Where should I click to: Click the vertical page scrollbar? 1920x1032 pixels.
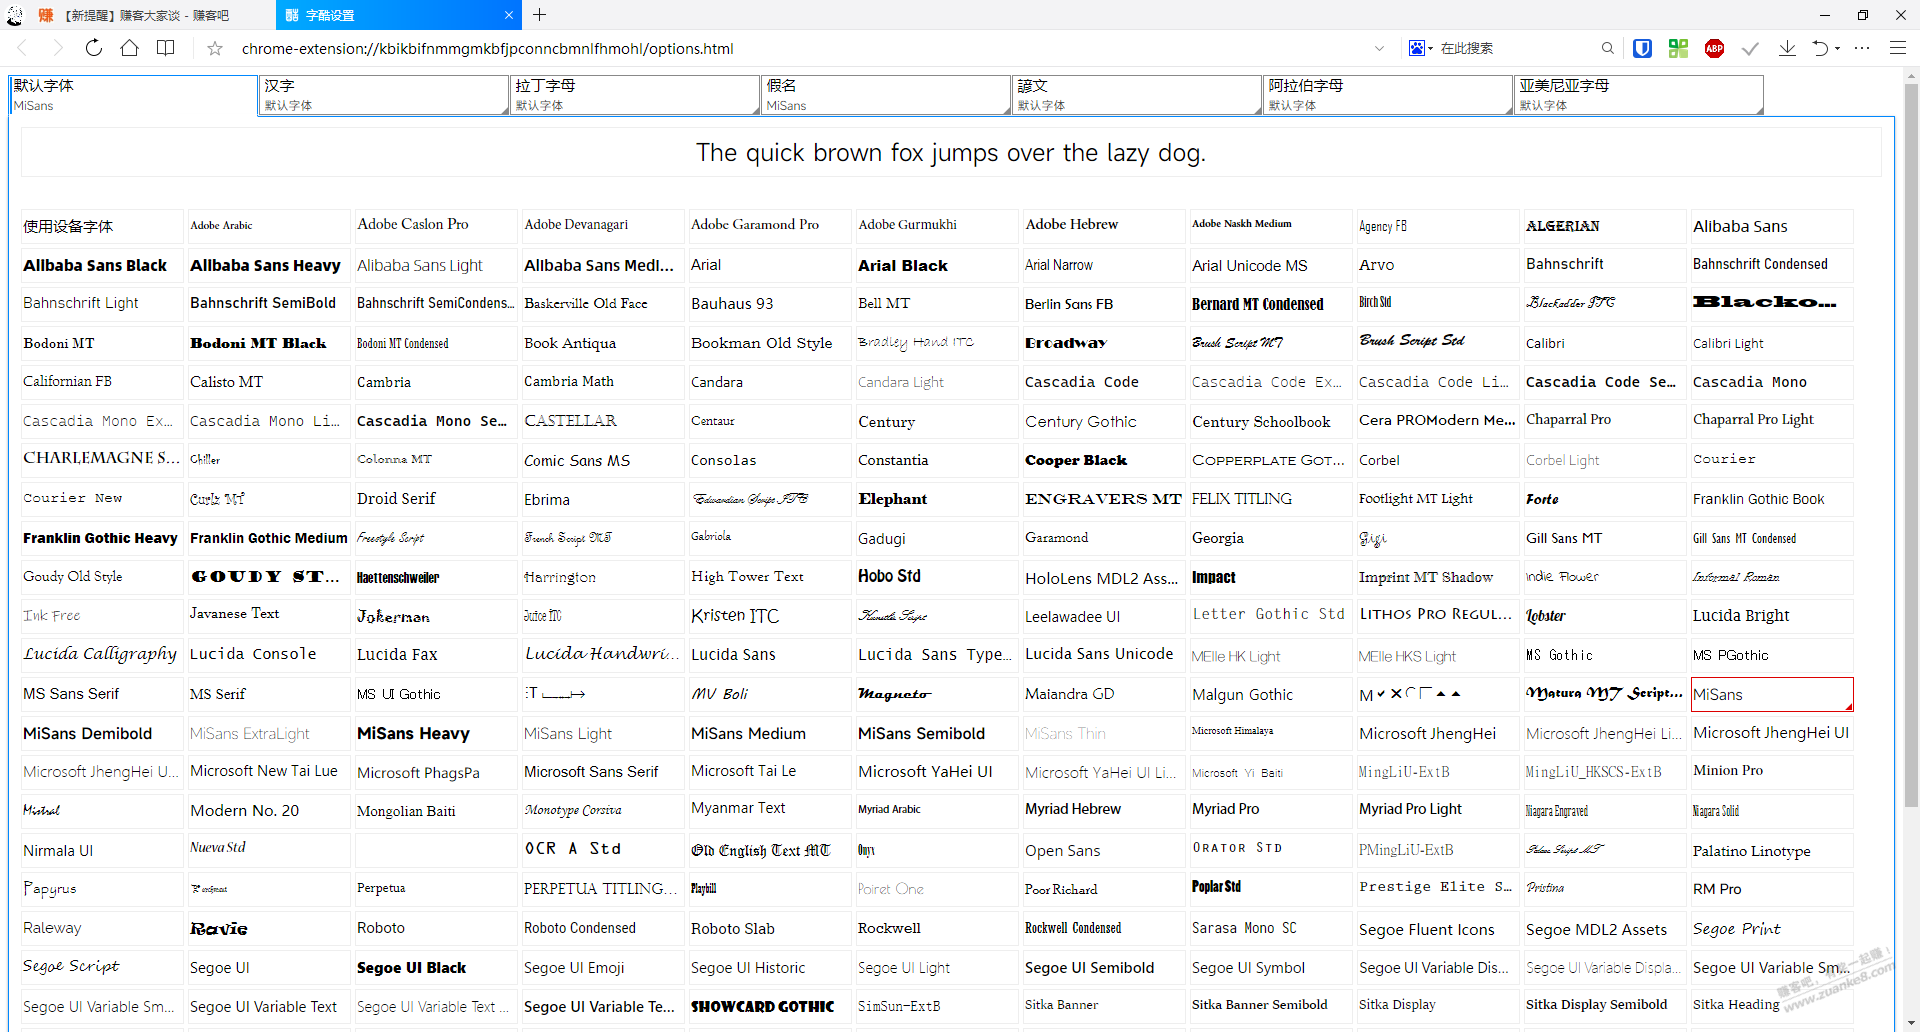tap(1912, 445)
